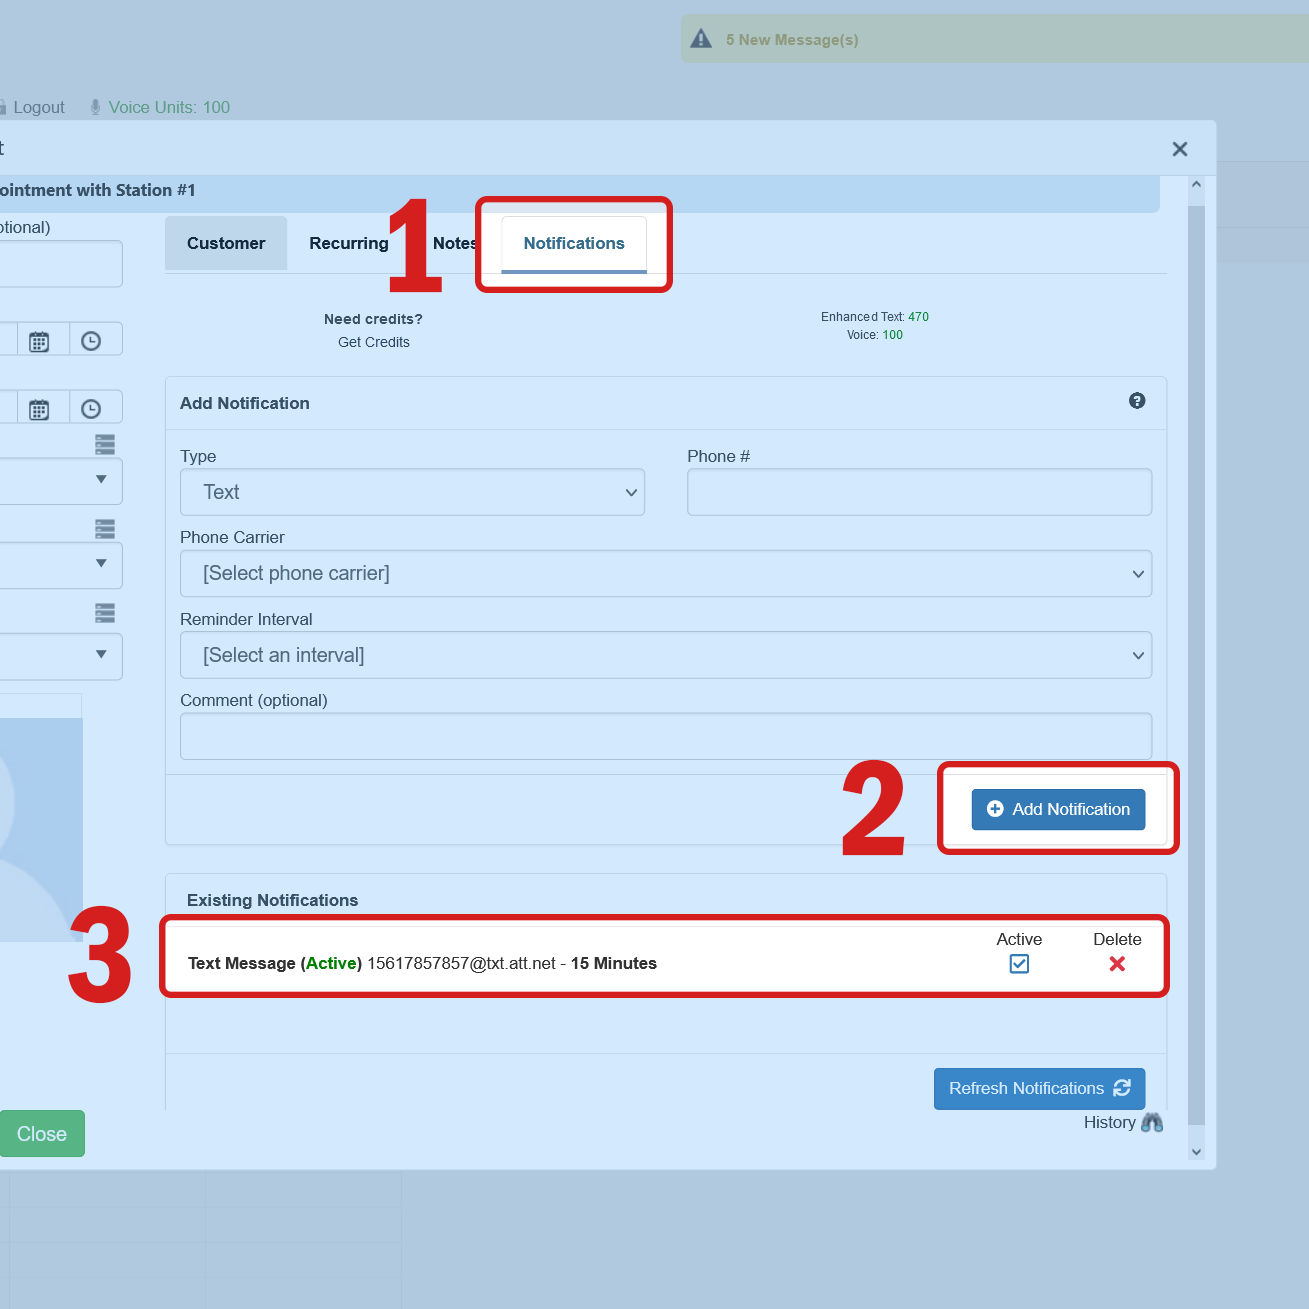Image resolution: width=1309 pixels, height=1309 pixels.
Task: Select the Notifications tab
Action: click(574, 243)
